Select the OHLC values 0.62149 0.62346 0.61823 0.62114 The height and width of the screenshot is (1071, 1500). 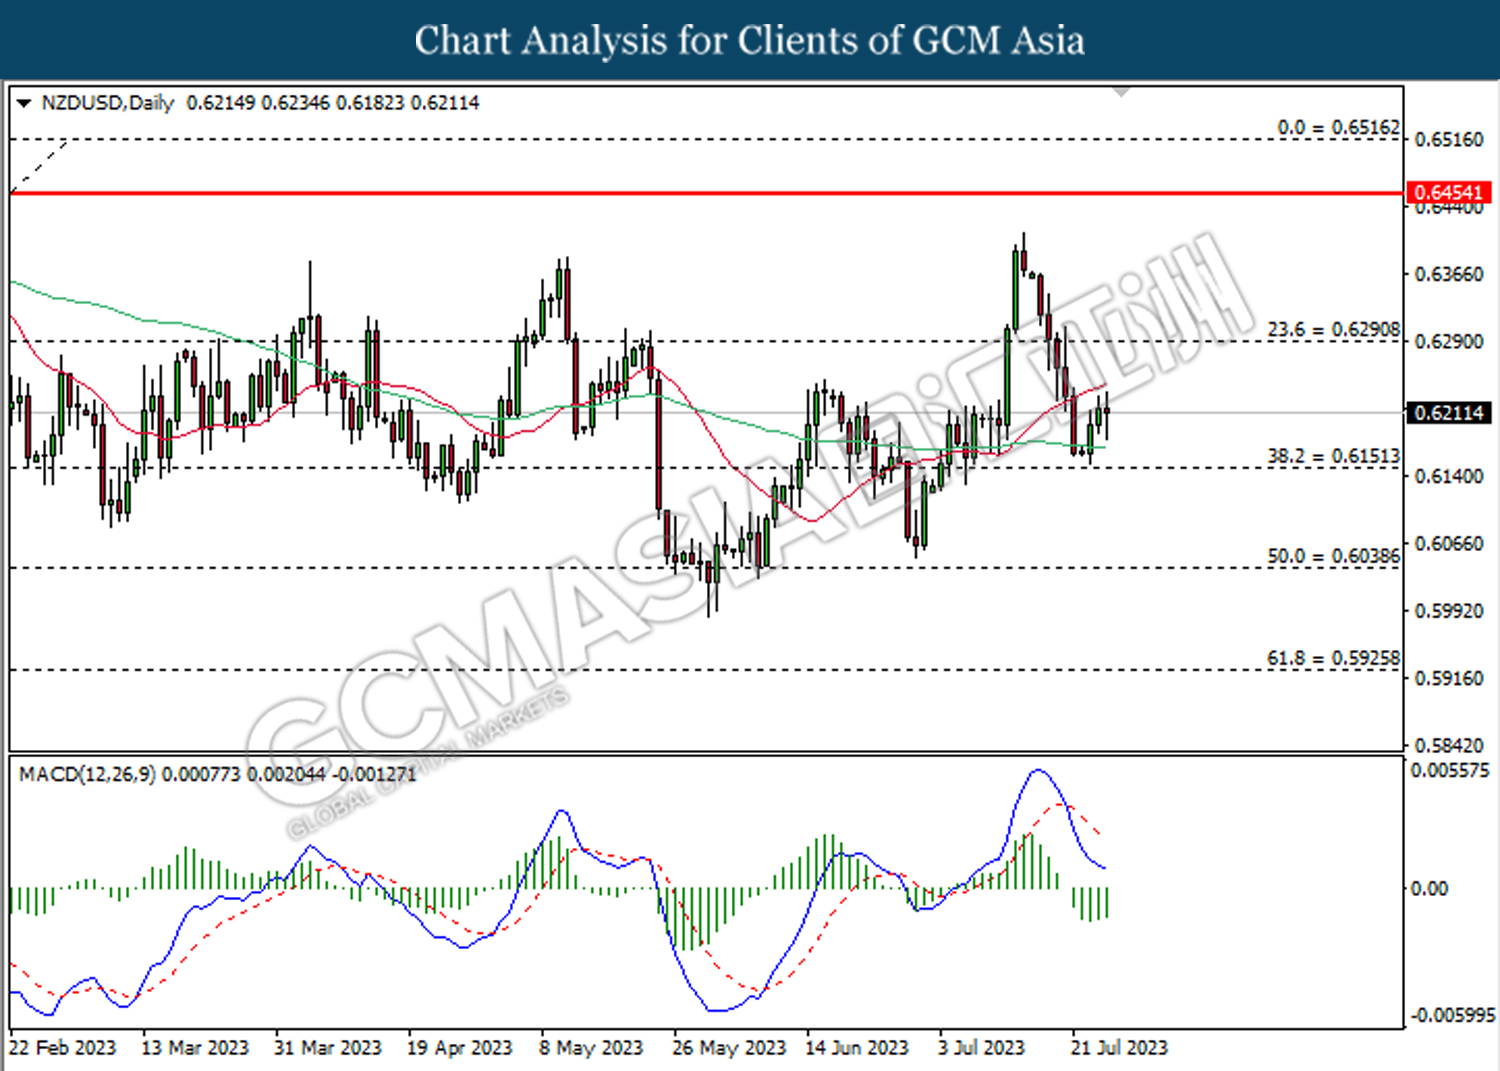pos(333,103)
